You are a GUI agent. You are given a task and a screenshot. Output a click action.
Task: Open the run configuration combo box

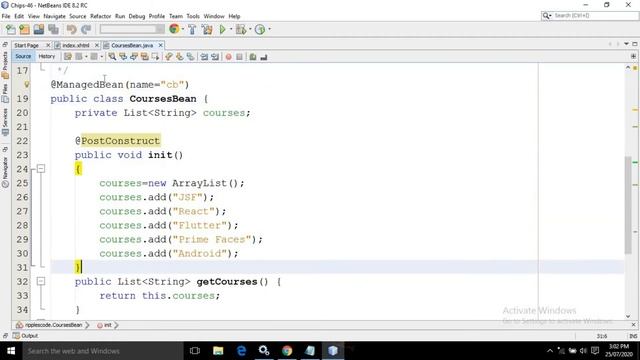[x=132, y=29]
